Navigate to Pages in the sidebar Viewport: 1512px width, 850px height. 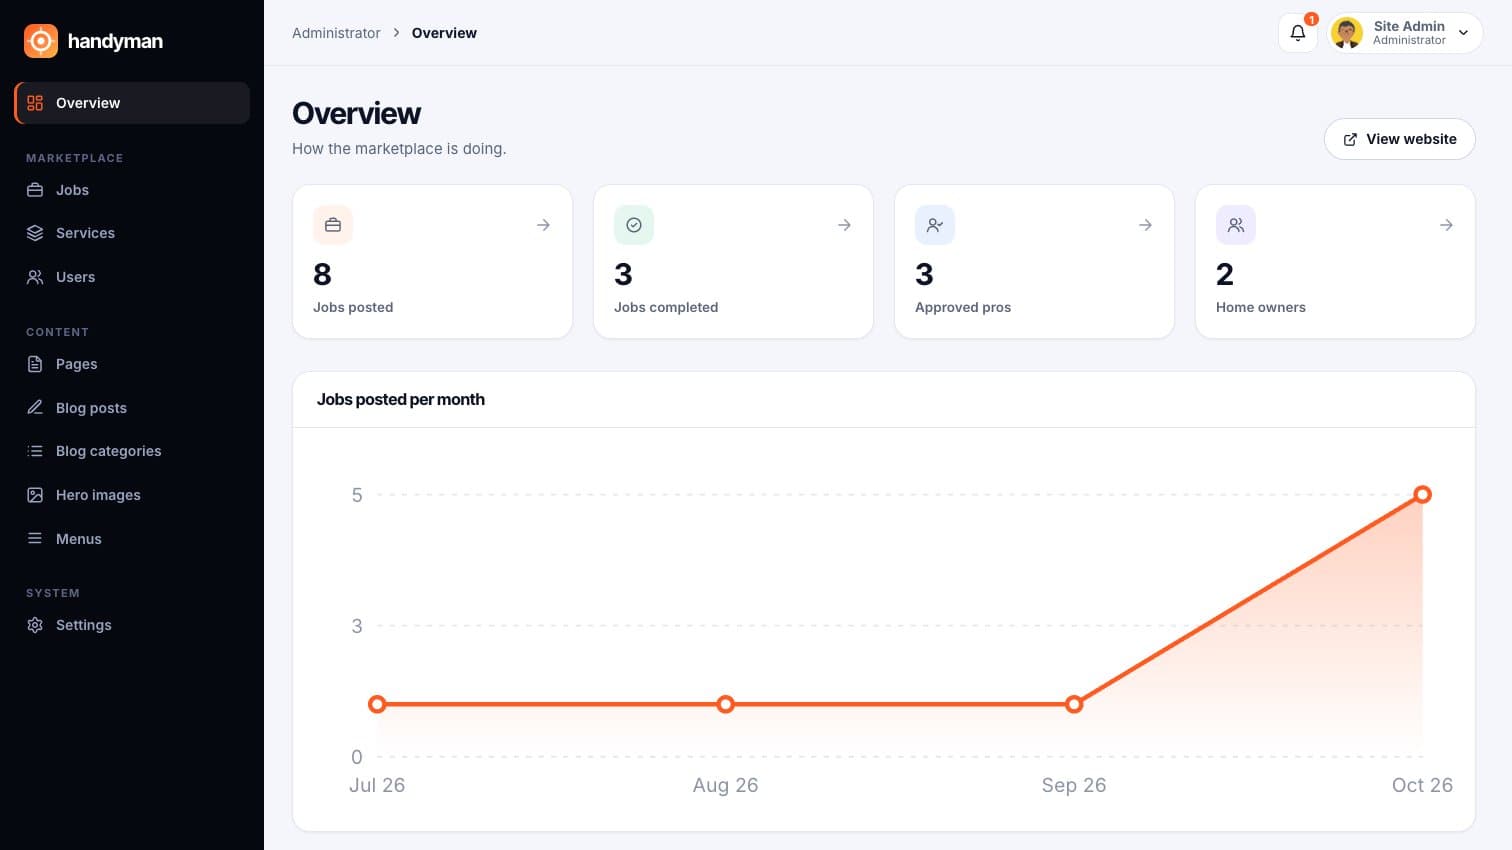click(132, 364)
